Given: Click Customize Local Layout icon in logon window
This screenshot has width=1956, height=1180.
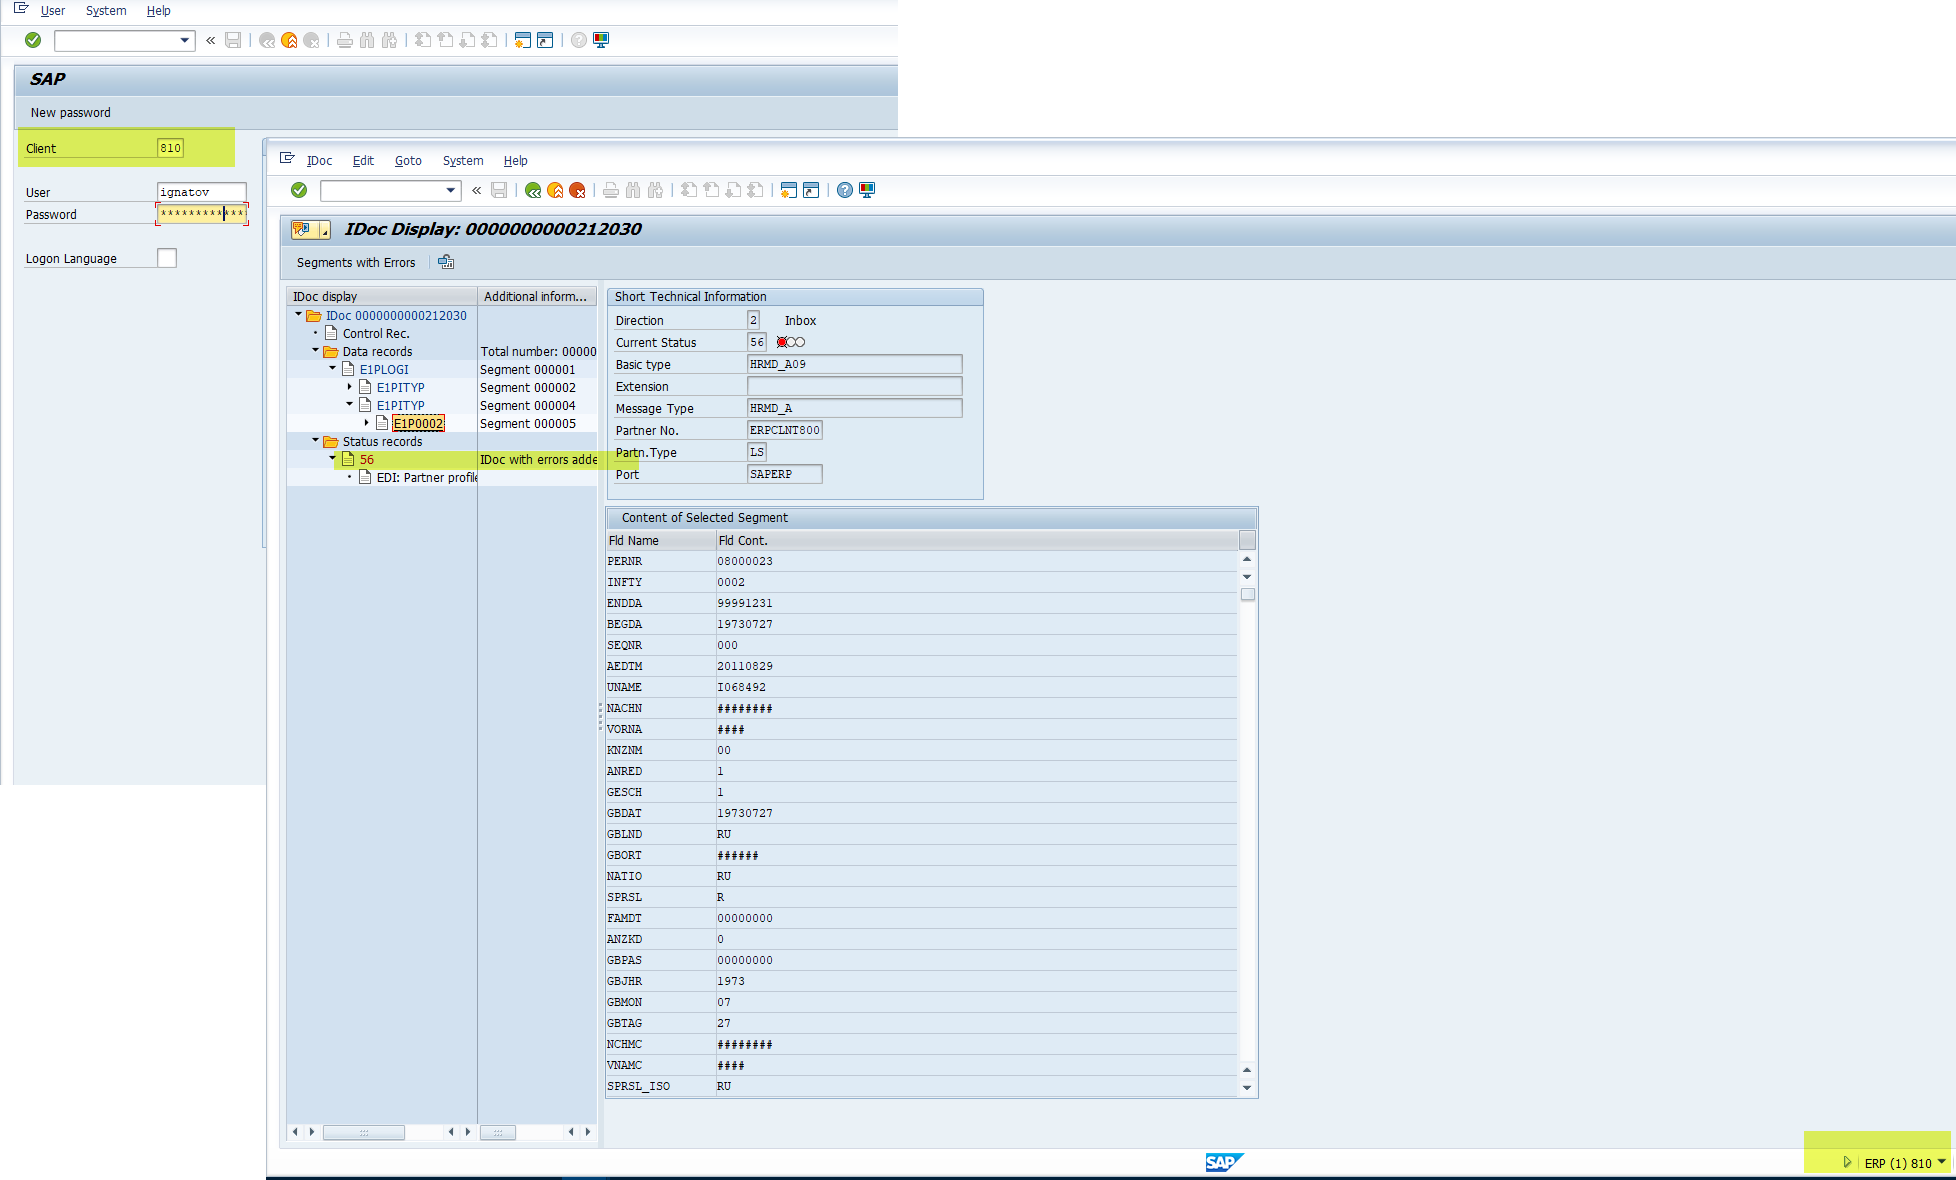Looking at the screenshot, I should (x=601, y=40).
